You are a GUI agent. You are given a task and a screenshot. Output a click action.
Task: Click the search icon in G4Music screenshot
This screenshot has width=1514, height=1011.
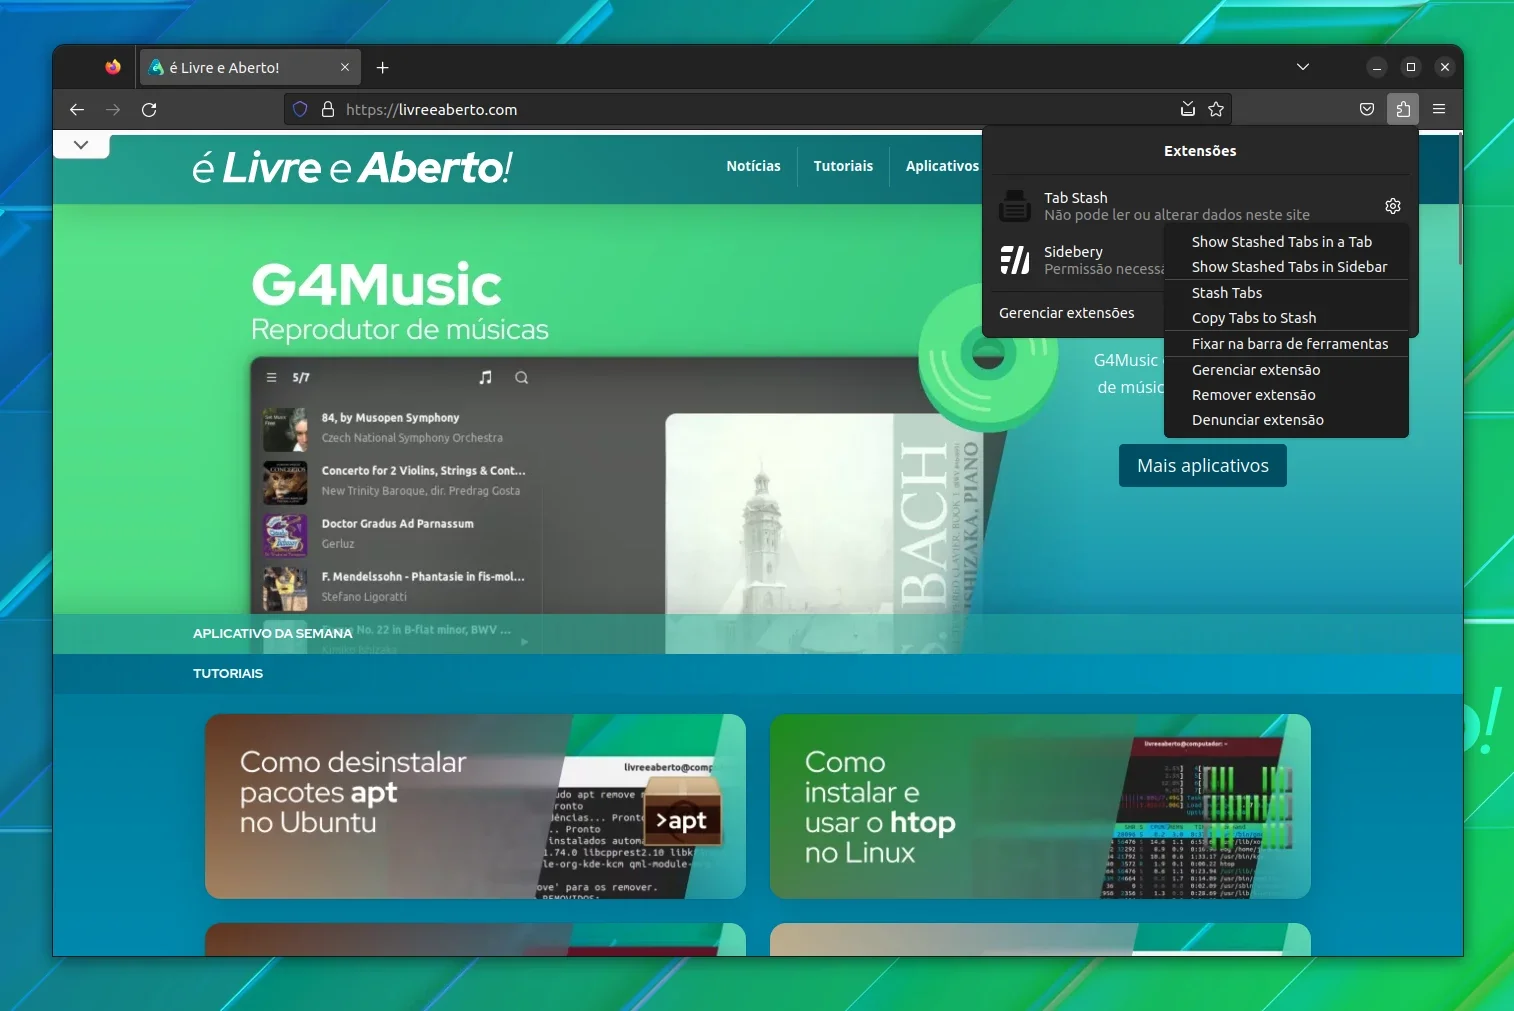pyautogui.click(x=521, y=378)
